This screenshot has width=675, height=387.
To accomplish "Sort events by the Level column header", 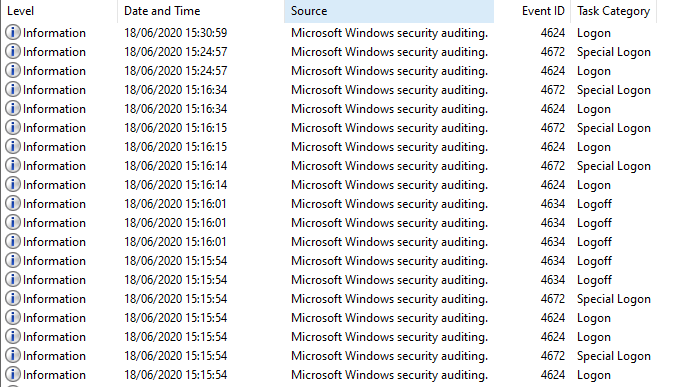I will coord(59,11).
